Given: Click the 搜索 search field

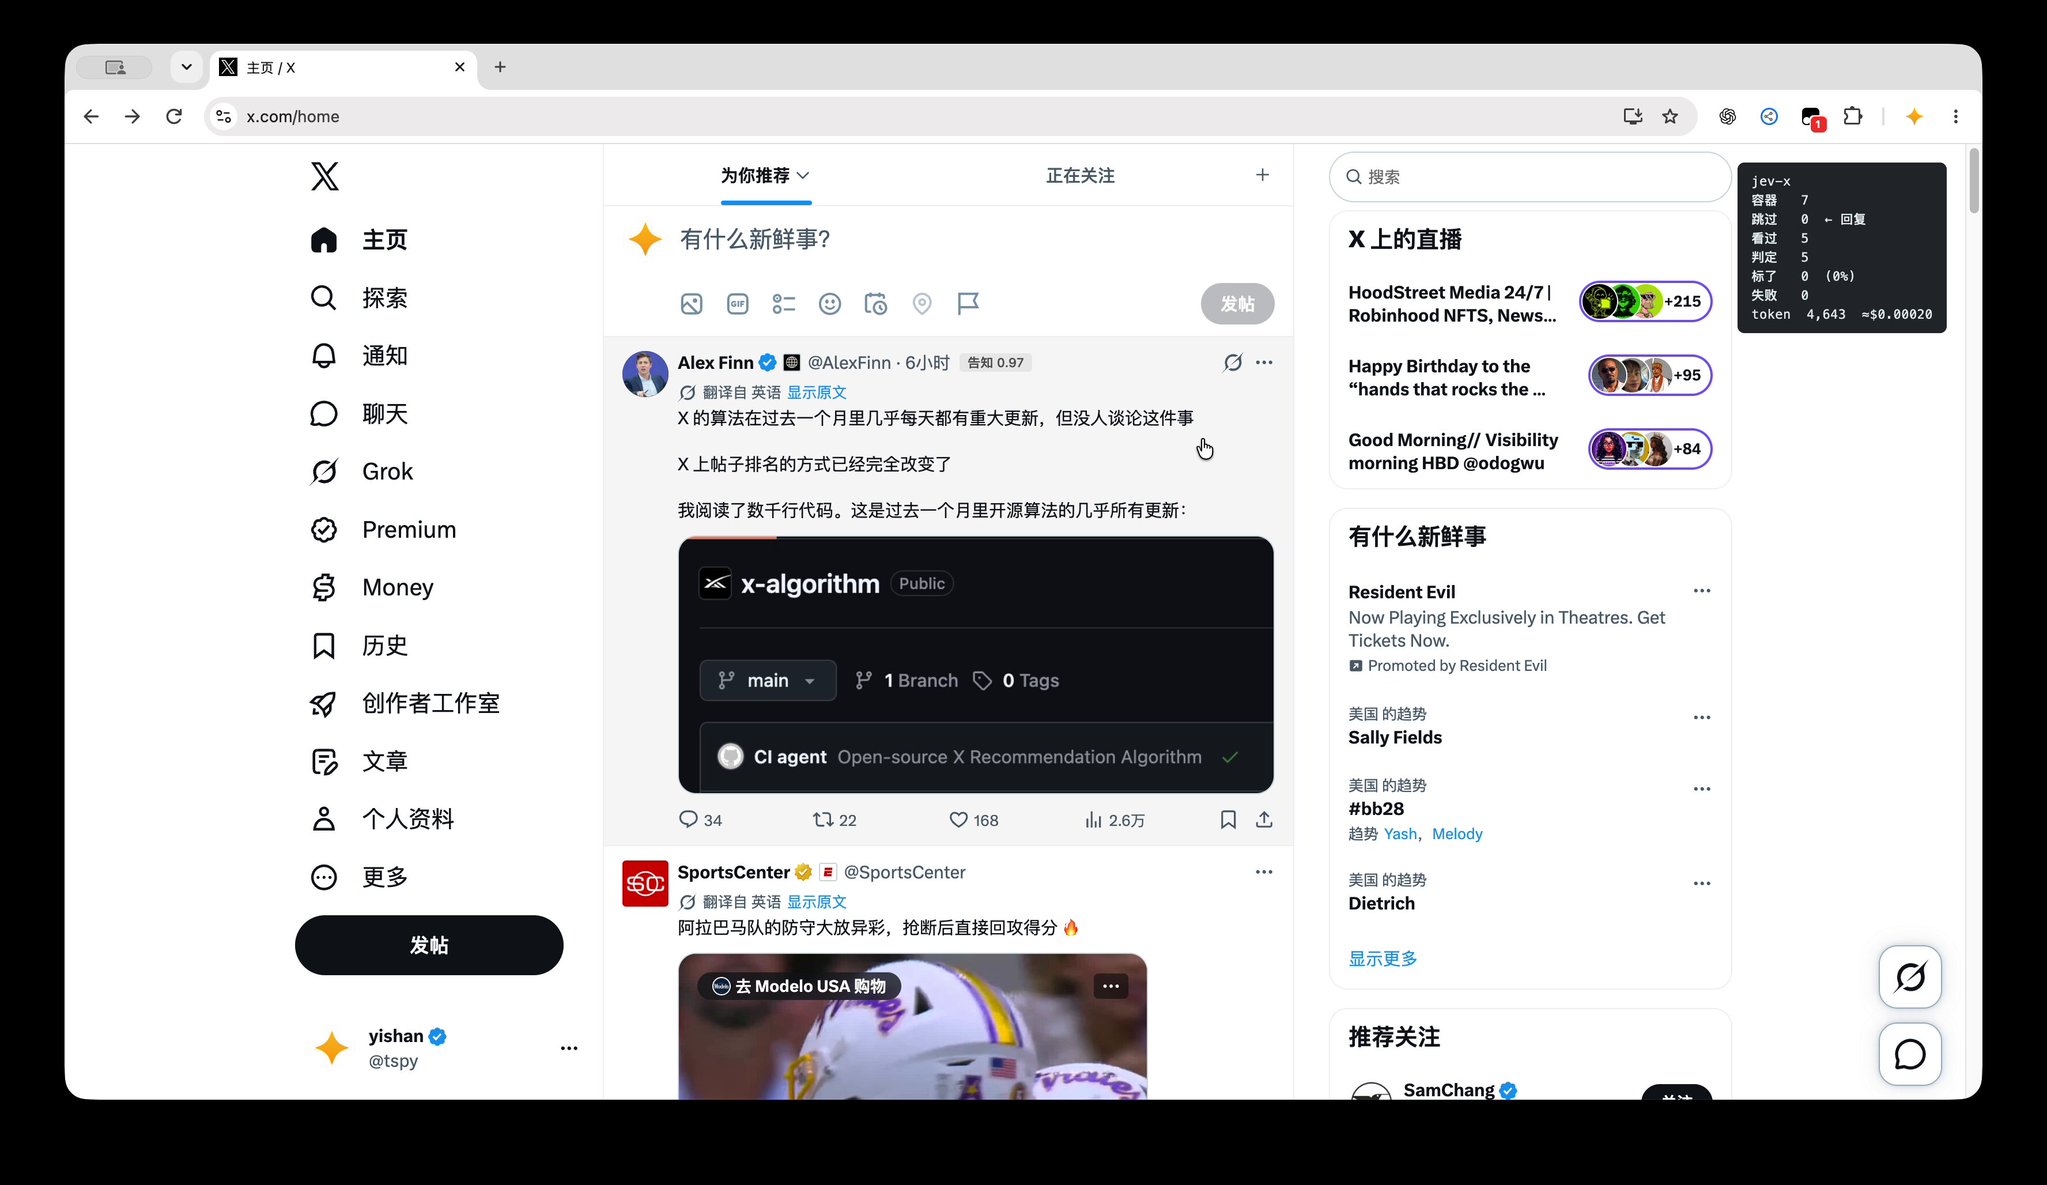Looking at the screenshot, I should pyautogui.click(x=1530, y=177).
